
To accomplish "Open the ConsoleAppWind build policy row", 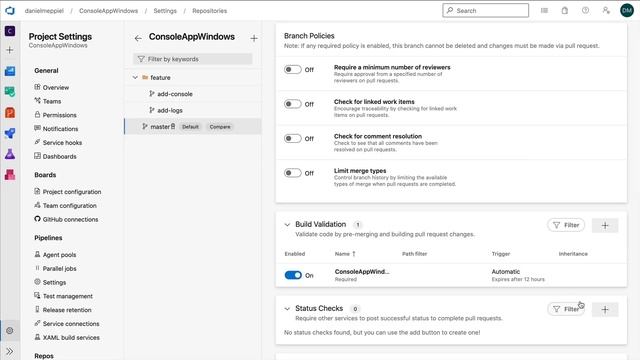I will (451, 275).
